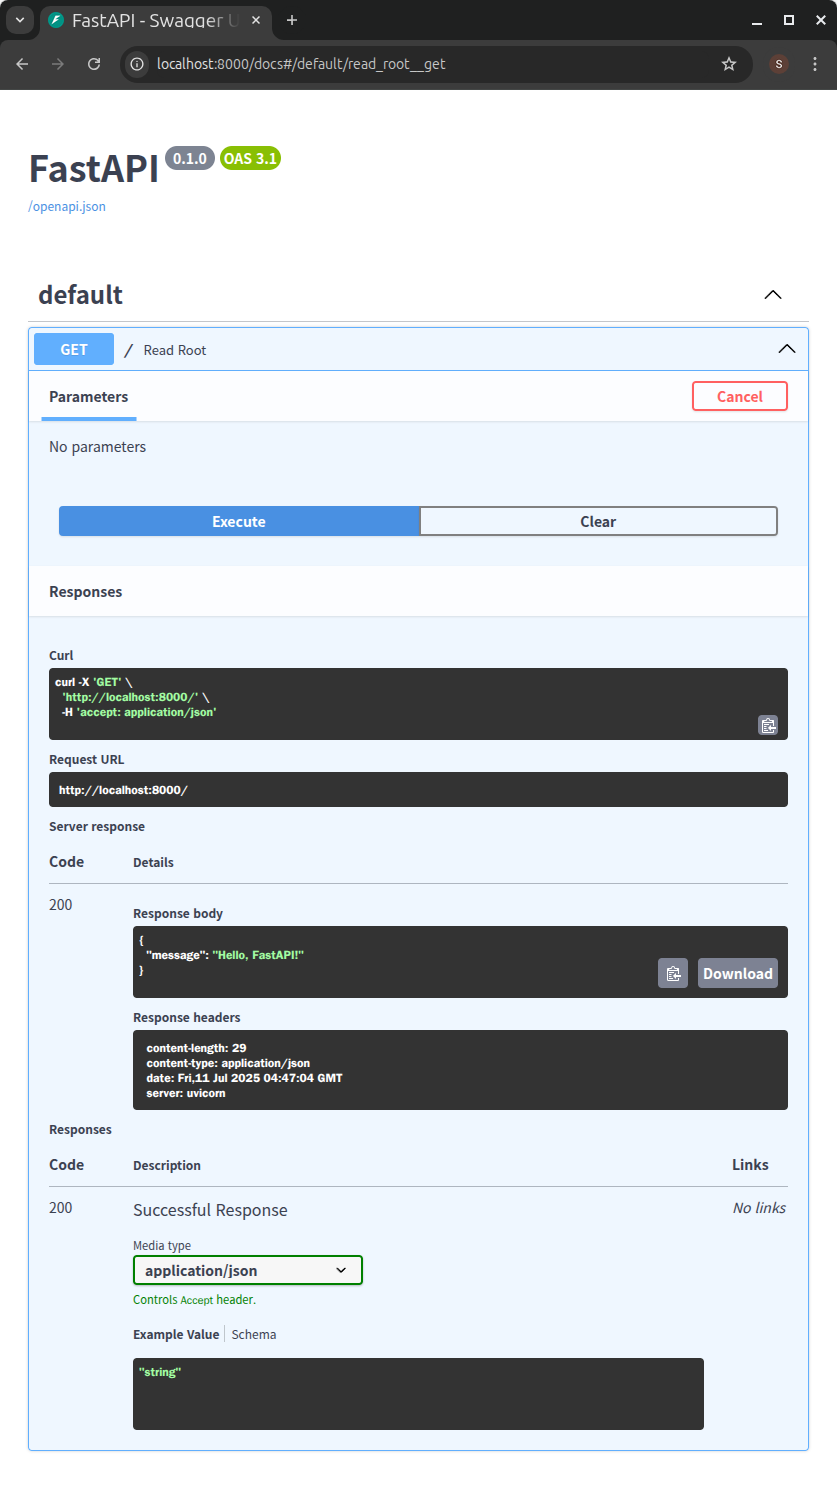Click the Server response heading
Viewport: 837px width, 1489px height.
pos(97,827)
